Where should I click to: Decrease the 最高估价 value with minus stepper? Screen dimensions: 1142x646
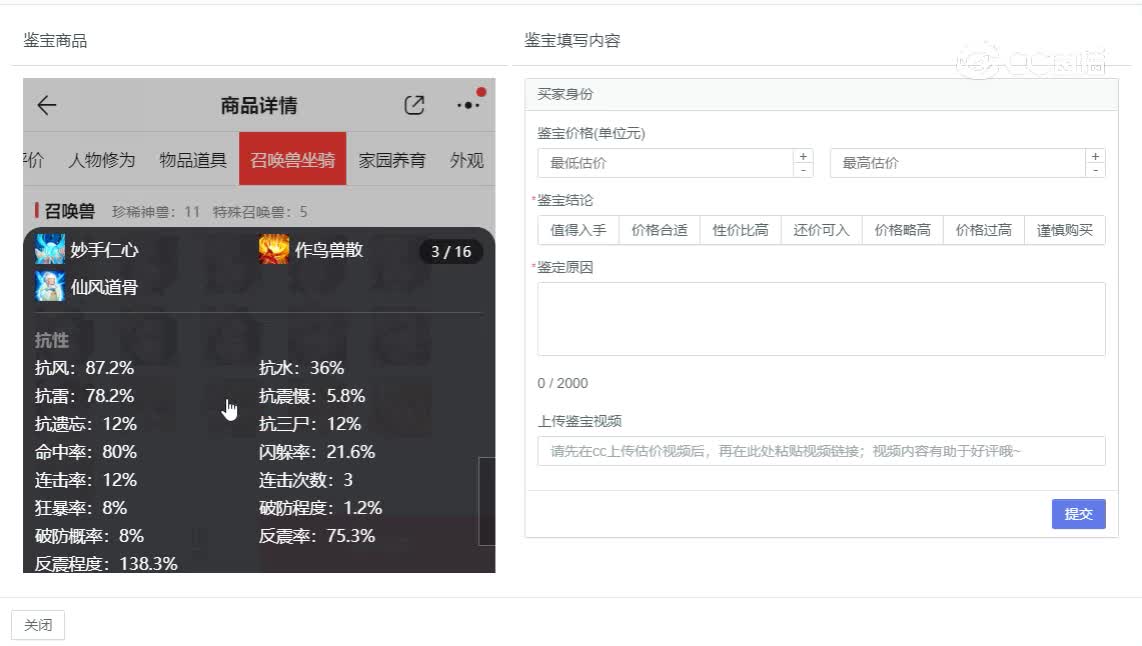click(1095, 170)
